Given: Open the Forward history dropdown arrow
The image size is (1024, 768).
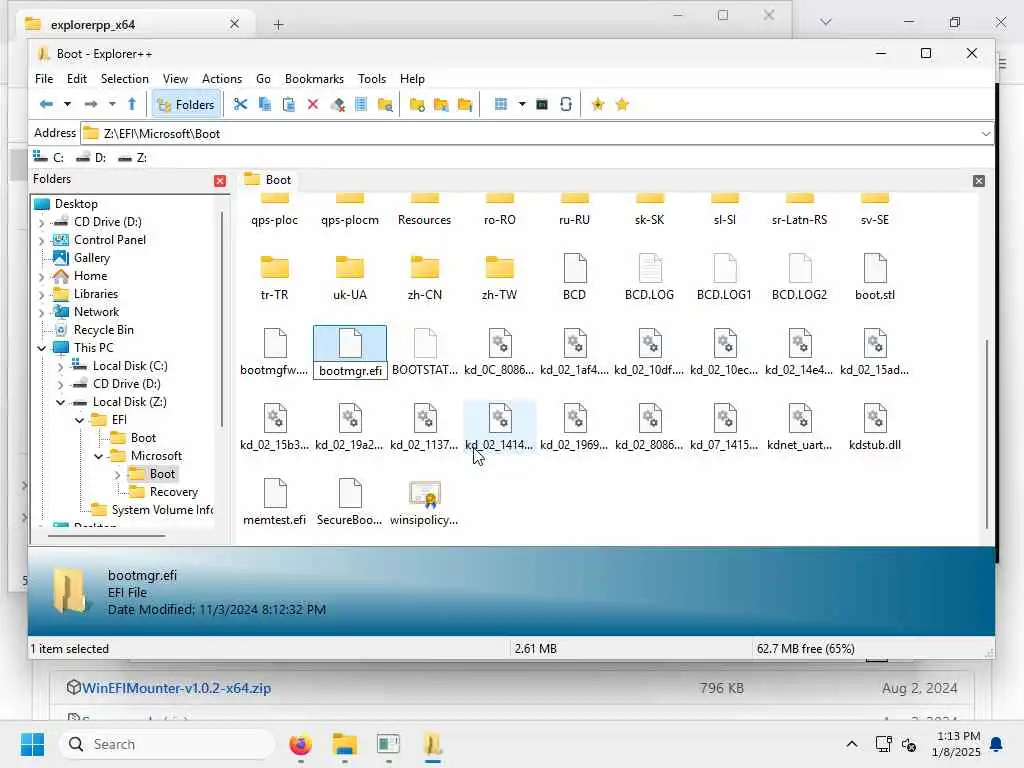Looking at the screenshot, I should point(112,104).
